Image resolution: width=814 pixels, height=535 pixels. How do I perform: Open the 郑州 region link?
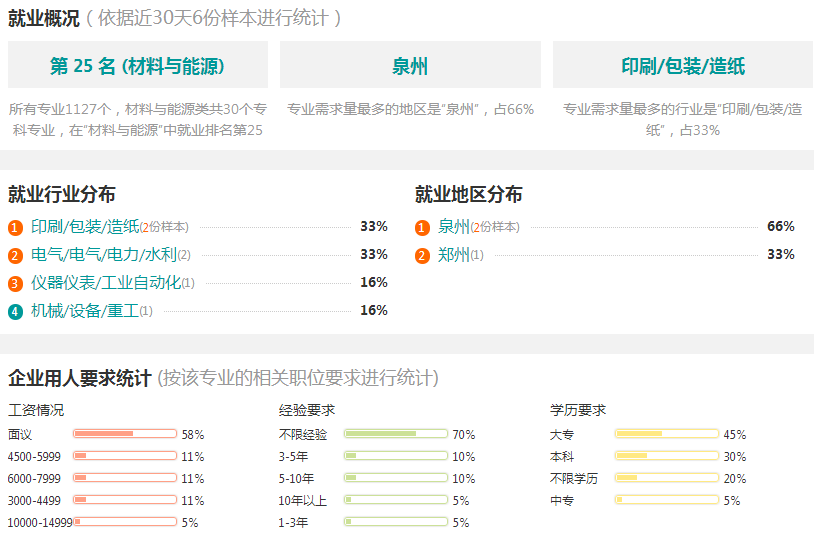[454, 254]
